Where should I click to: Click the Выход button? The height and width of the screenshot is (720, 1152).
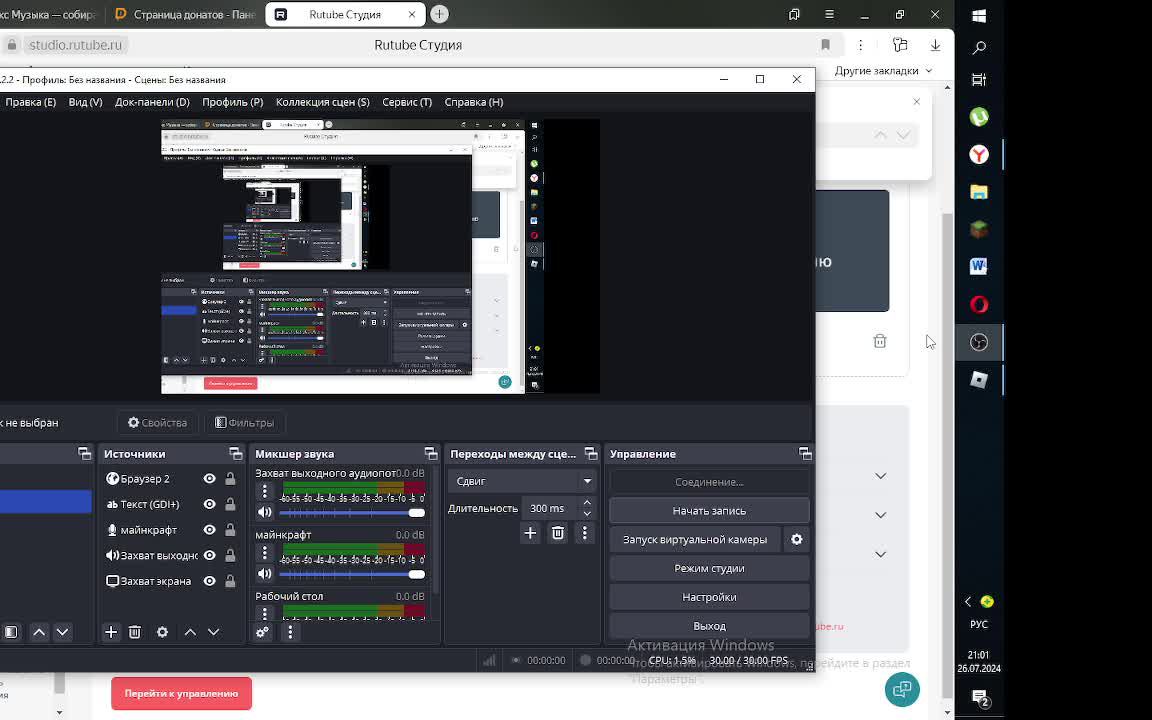click(709, 626)
